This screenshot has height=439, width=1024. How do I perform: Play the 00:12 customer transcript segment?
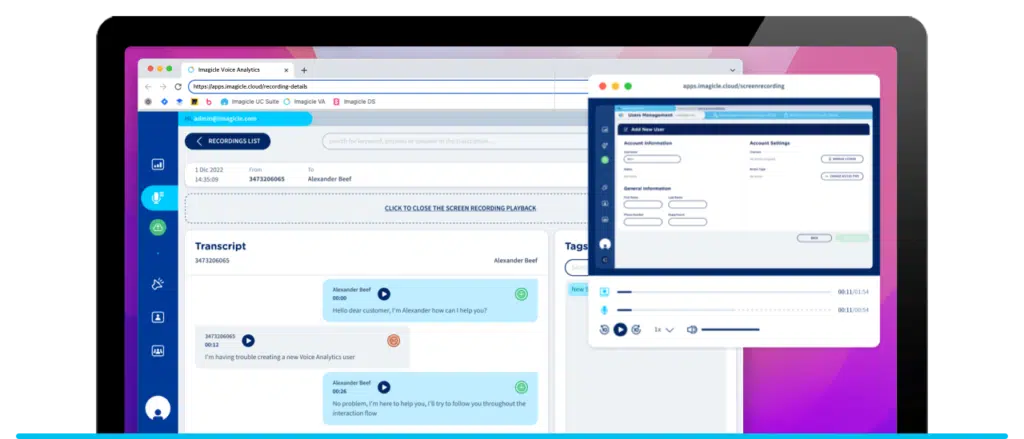click(248, 341)
